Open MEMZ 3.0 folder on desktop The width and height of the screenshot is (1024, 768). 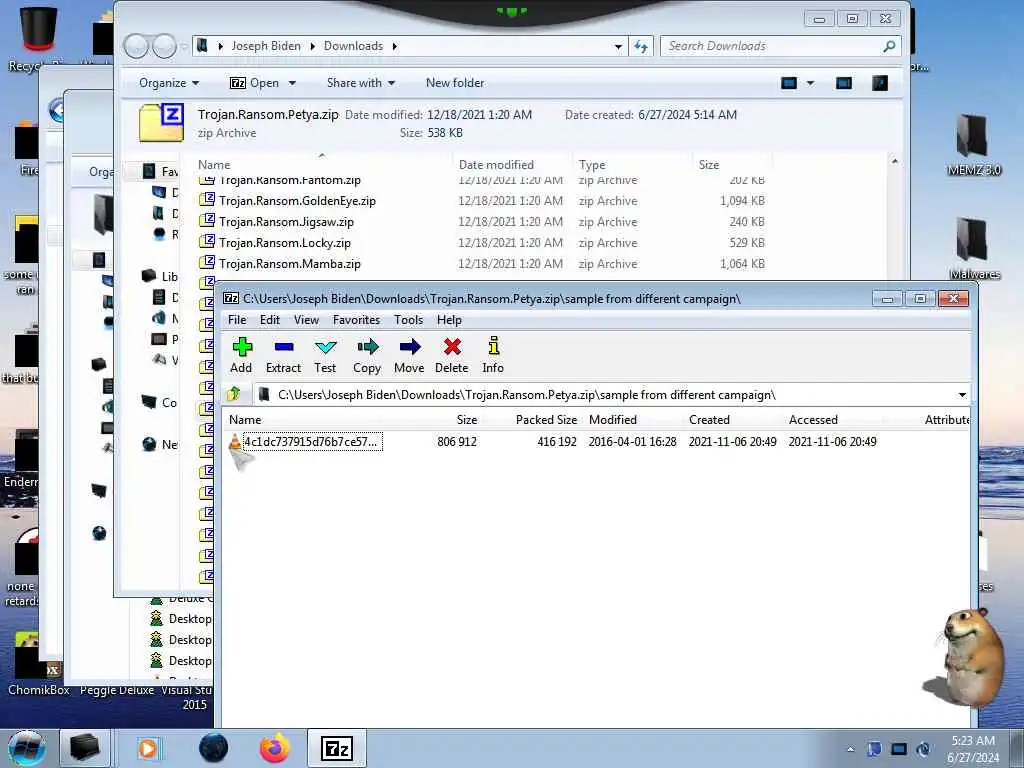(x=974, y=145)
